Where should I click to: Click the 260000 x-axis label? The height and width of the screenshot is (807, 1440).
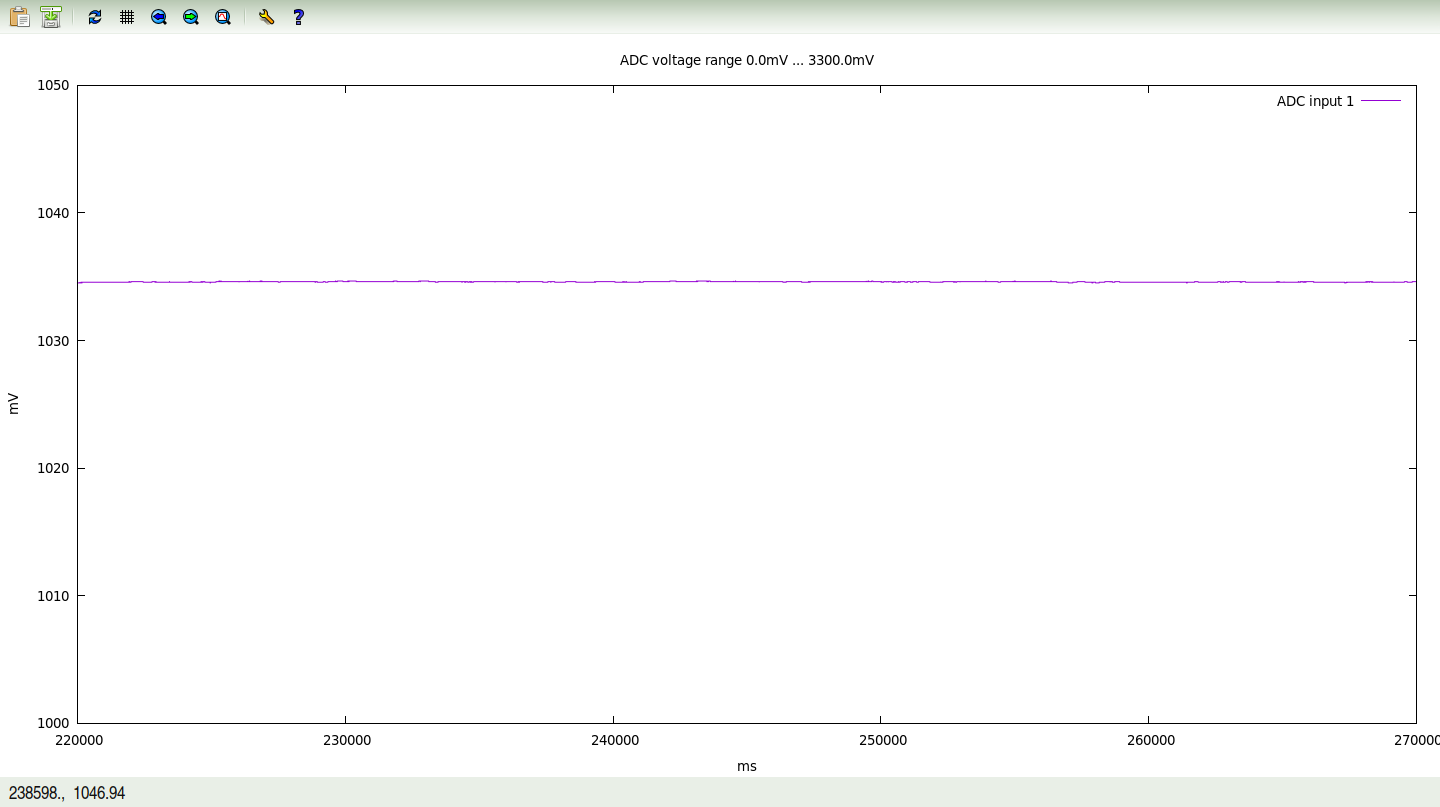1150,741
